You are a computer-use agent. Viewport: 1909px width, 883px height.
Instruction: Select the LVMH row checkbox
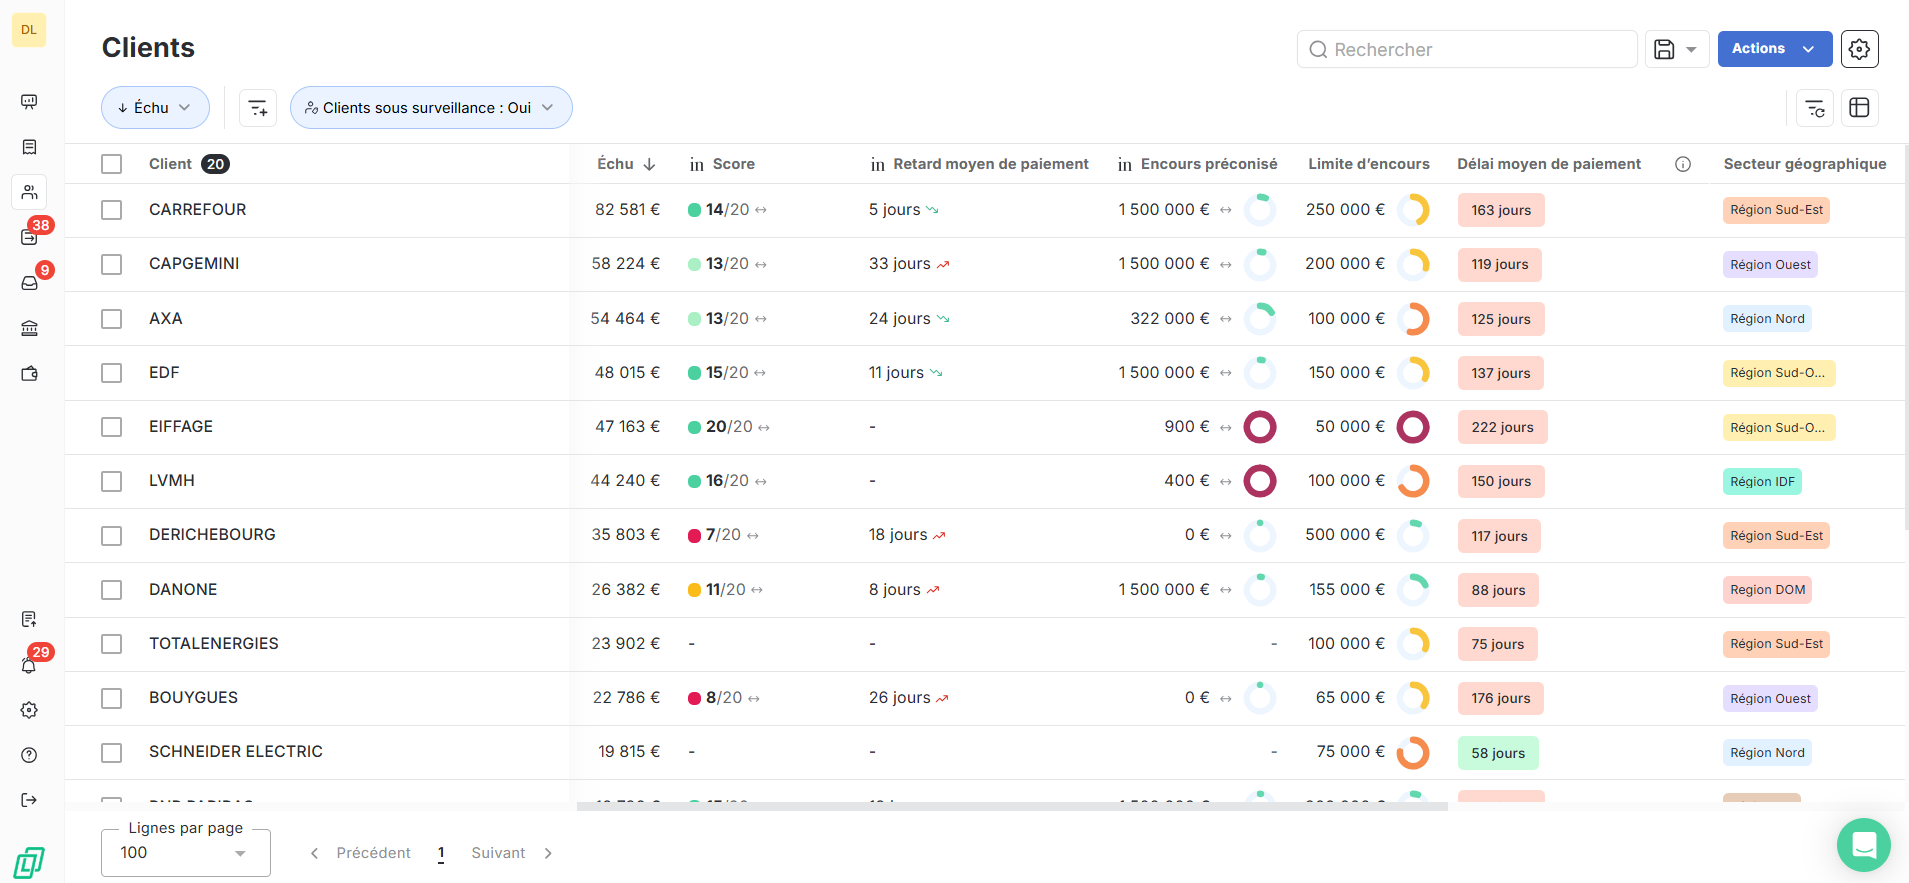pos(111,481)
